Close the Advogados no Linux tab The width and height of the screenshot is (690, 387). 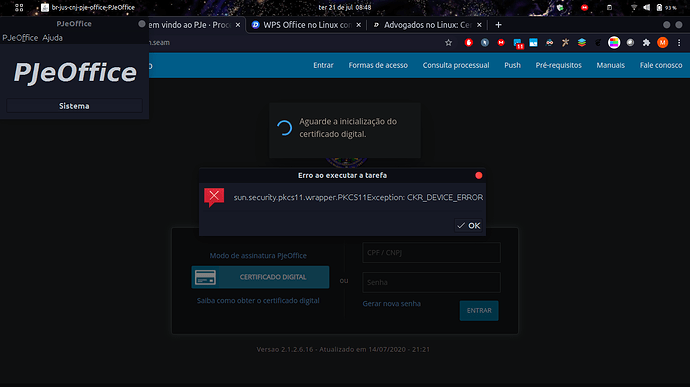[x=479, y=25]
